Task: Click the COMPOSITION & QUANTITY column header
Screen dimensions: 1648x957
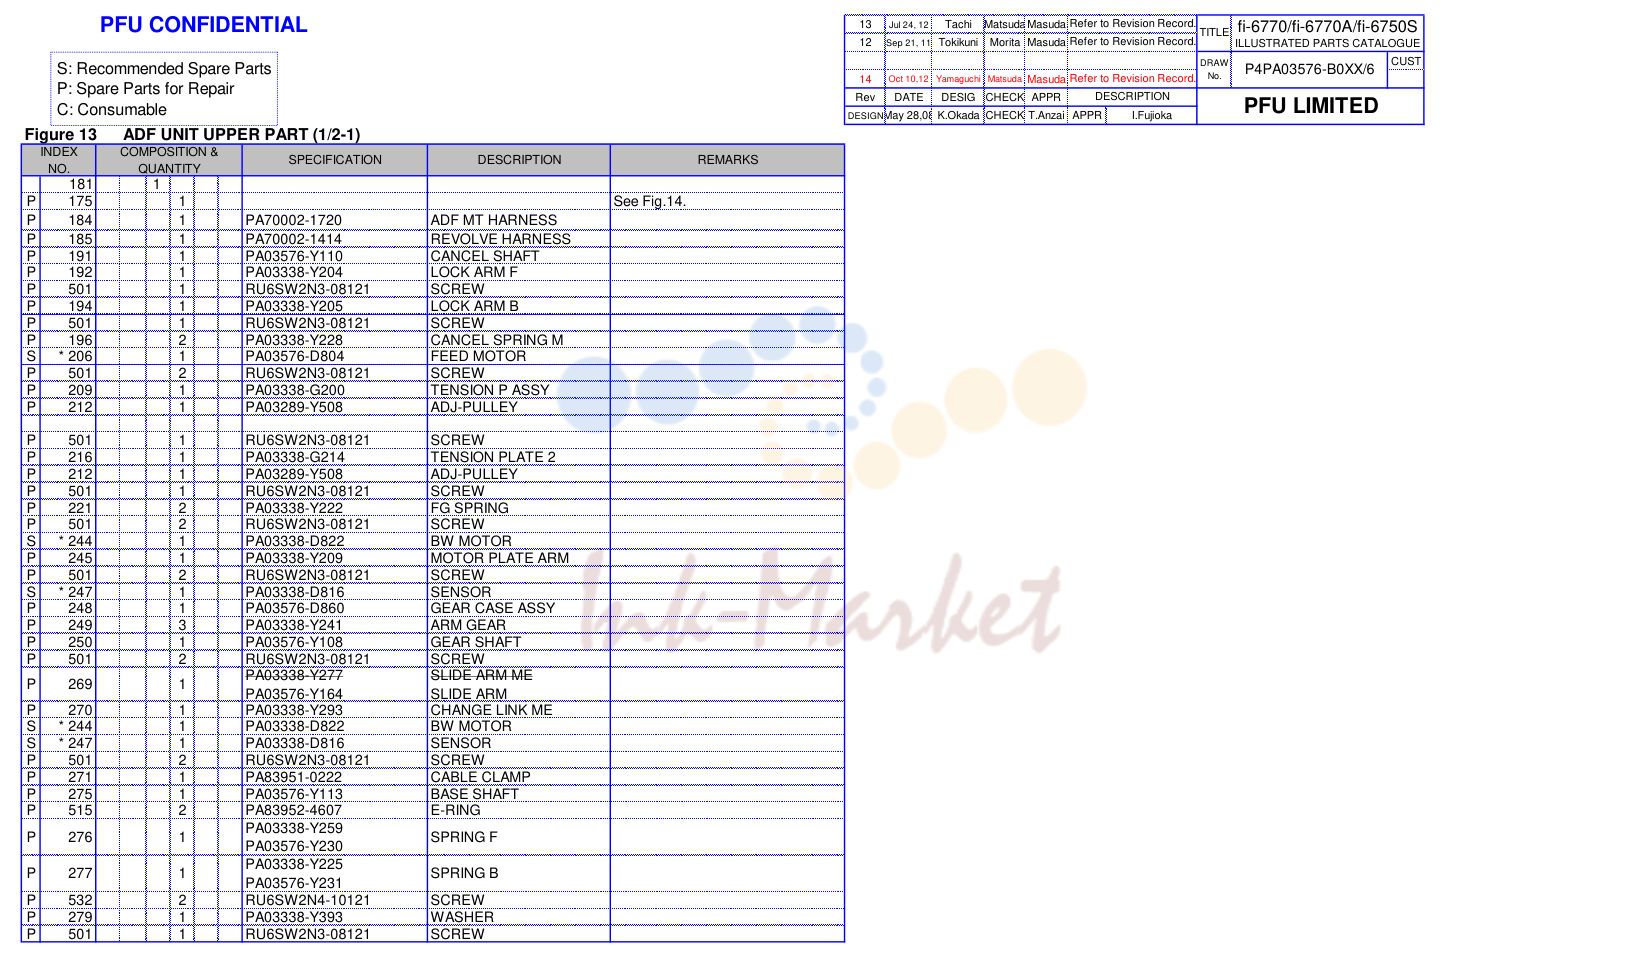Action: click(169, 160)
